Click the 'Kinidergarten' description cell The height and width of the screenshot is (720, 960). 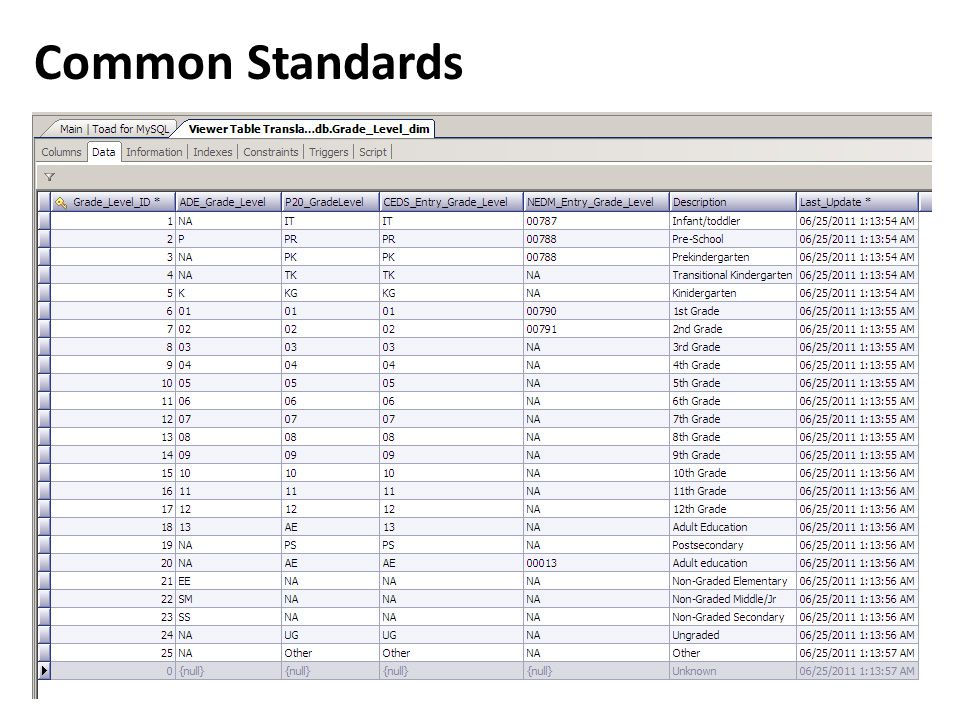pyautogui.click(x=733, y=293)
